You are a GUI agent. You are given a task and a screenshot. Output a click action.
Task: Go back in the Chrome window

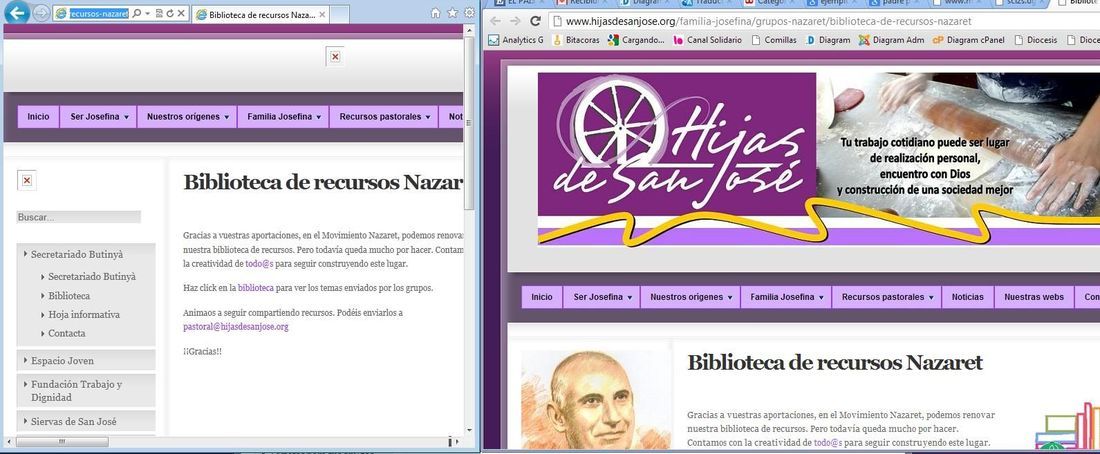tap(495, 21)
